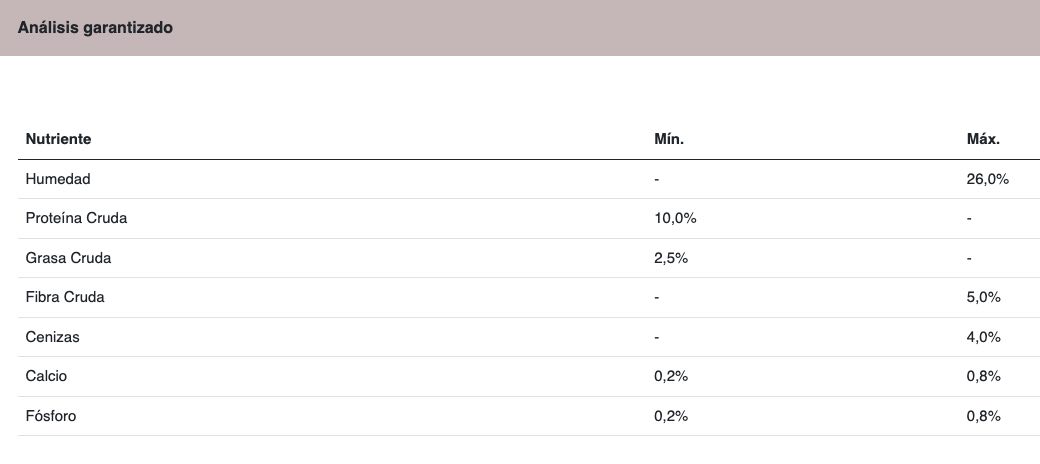Click the 4,0% Cenizas maximum value
Image resolution: width=1040 pixels, height=464 pixels.
[984, 337]
